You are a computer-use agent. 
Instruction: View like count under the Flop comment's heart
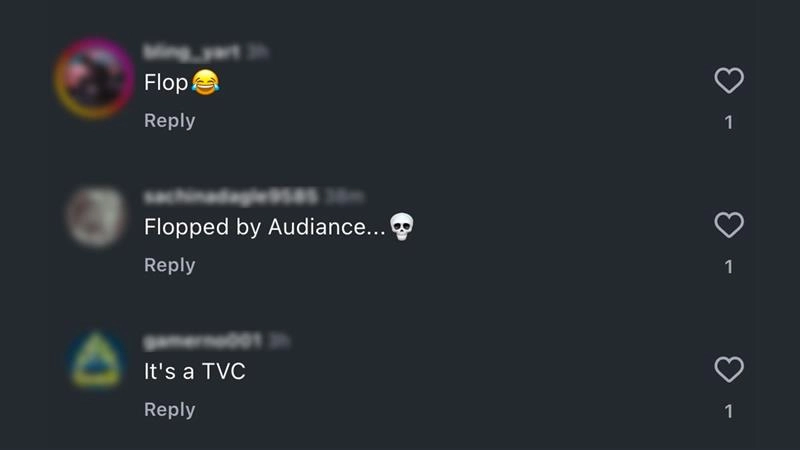(729, 122)
